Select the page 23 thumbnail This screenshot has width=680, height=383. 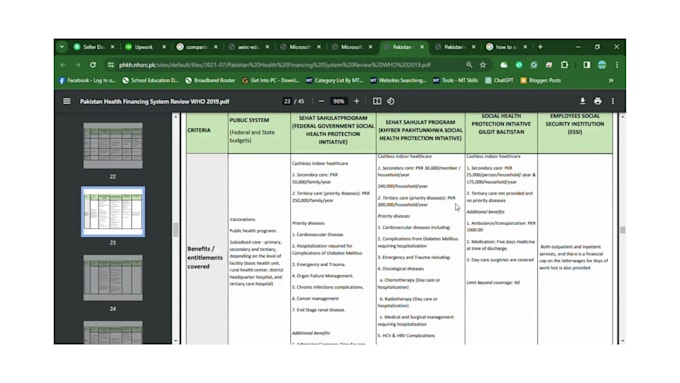113,212
